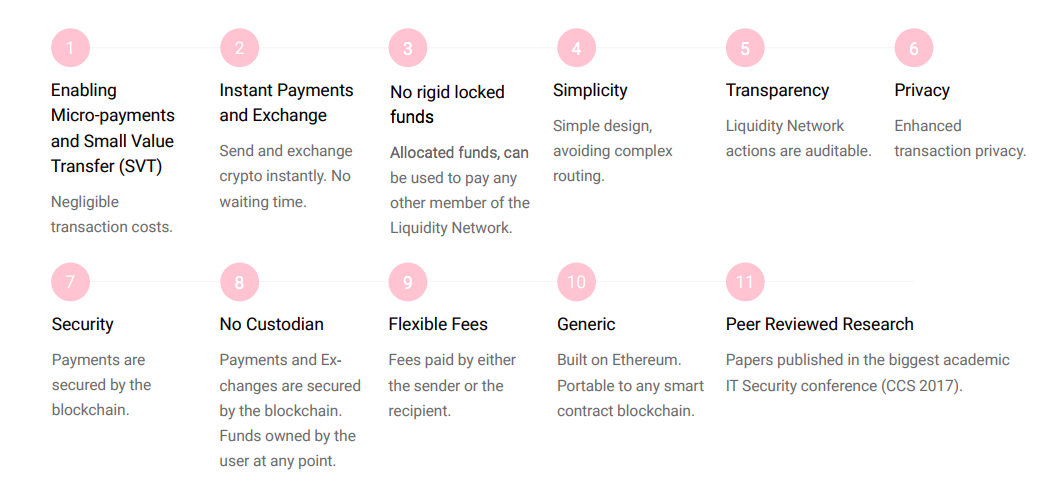Select the No Custodian heading
Image resolution: width=1052 pixels, height=486 pixels.
point(272,324)
